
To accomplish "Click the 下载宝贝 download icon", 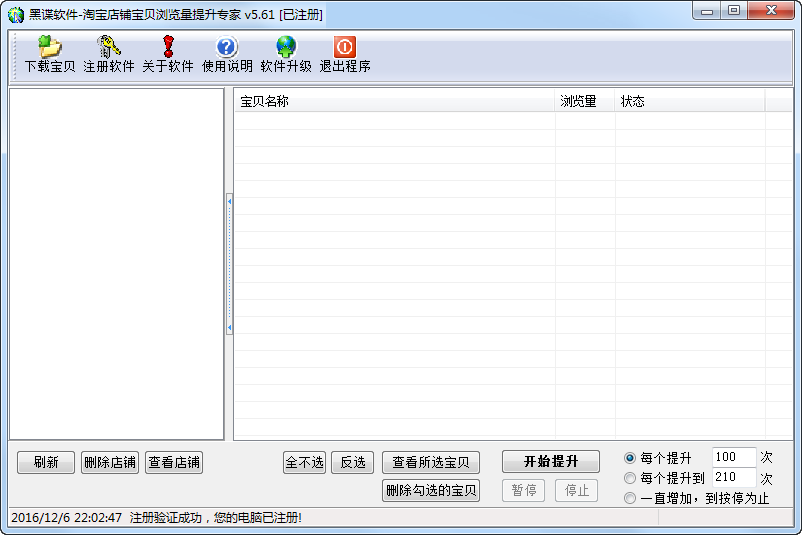I will tap(50, 47).
